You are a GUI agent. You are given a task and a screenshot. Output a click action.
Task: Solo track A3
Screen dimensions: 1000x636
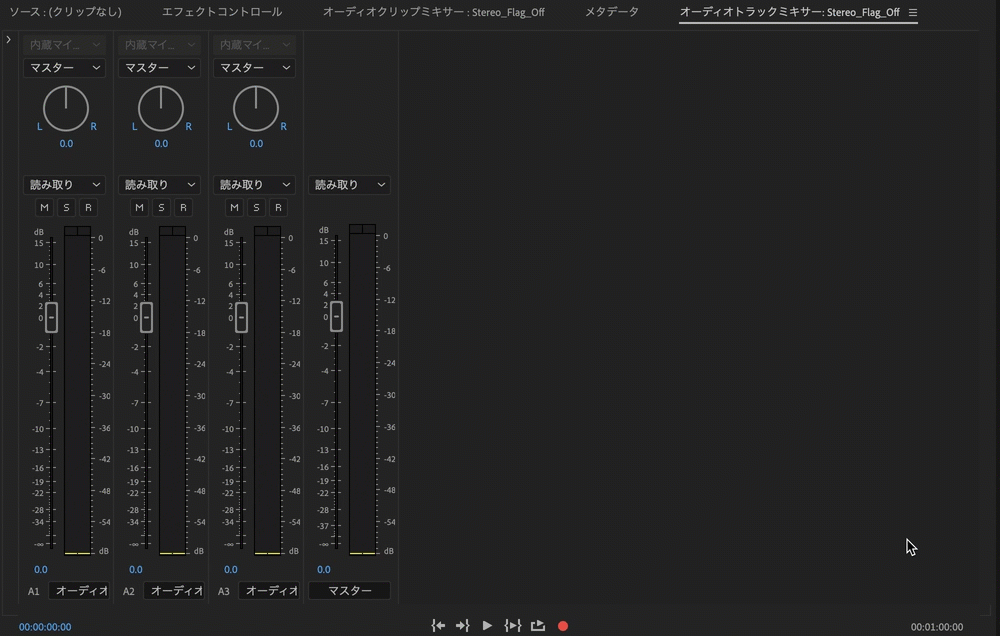(256, 207)
